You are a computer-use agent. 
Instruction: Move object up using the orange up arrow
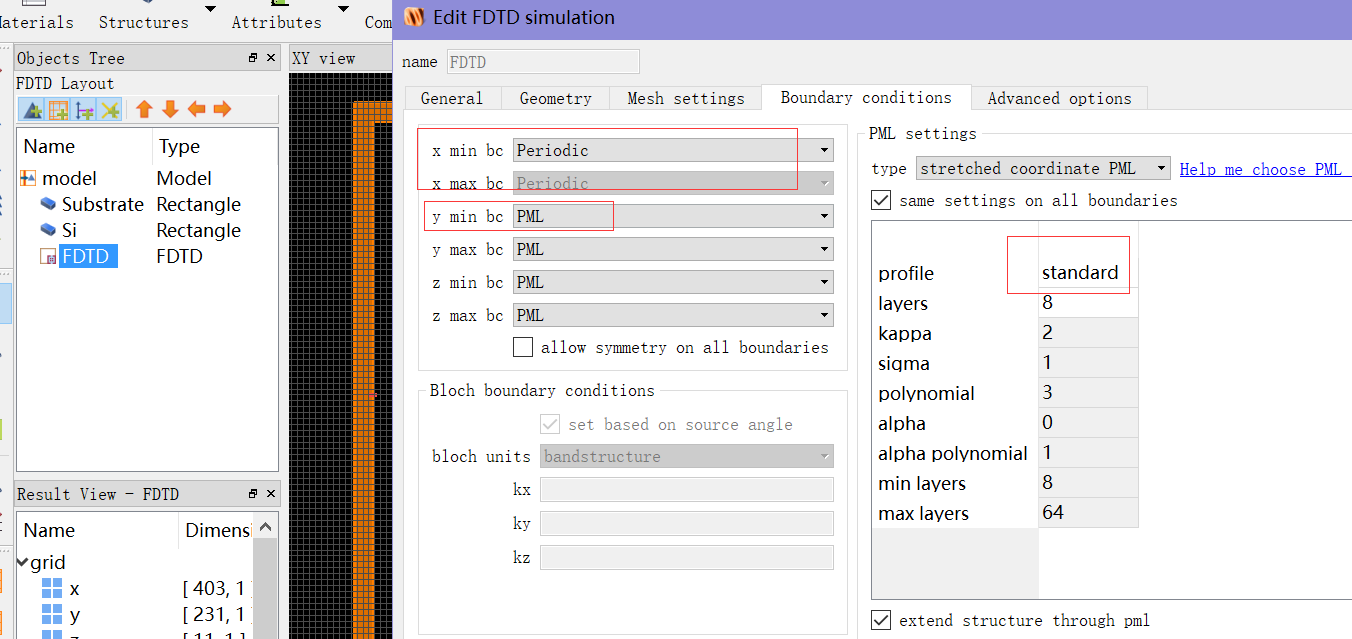[x=145, y=109]
